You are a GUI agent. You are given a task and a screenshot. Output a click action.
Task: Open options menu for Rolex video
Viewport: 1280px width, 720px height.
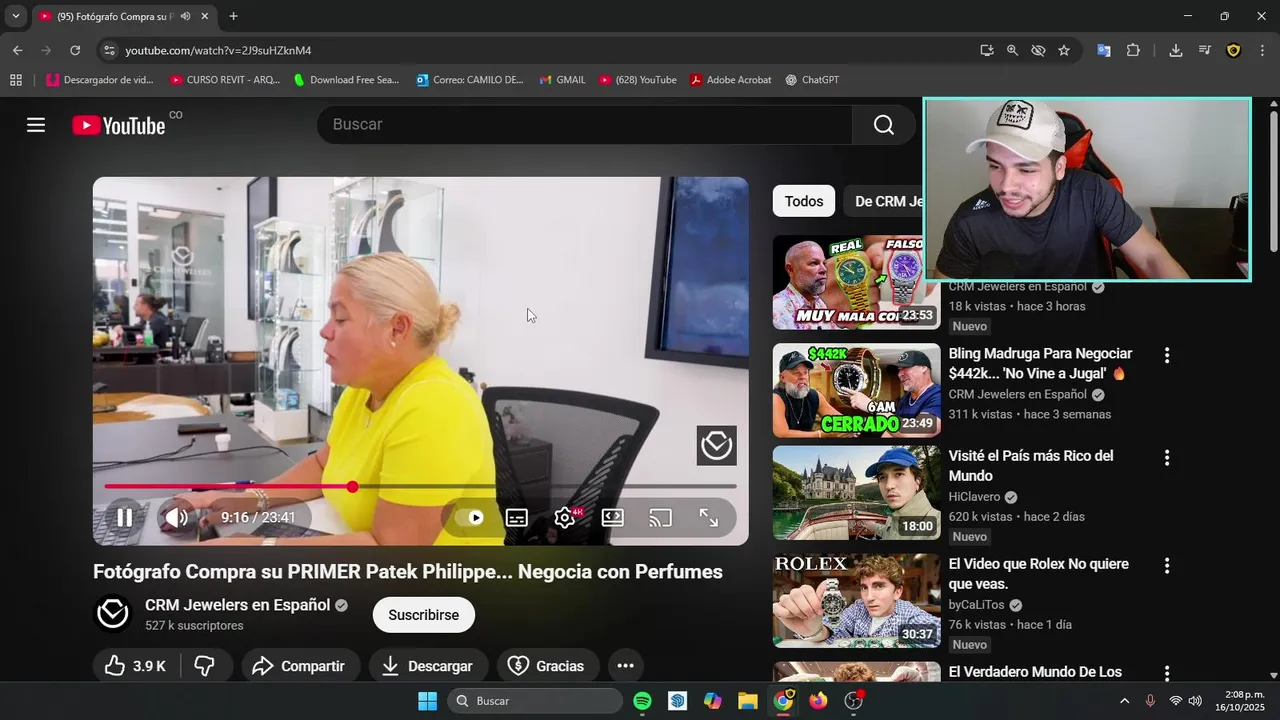tap(1166, 565)
